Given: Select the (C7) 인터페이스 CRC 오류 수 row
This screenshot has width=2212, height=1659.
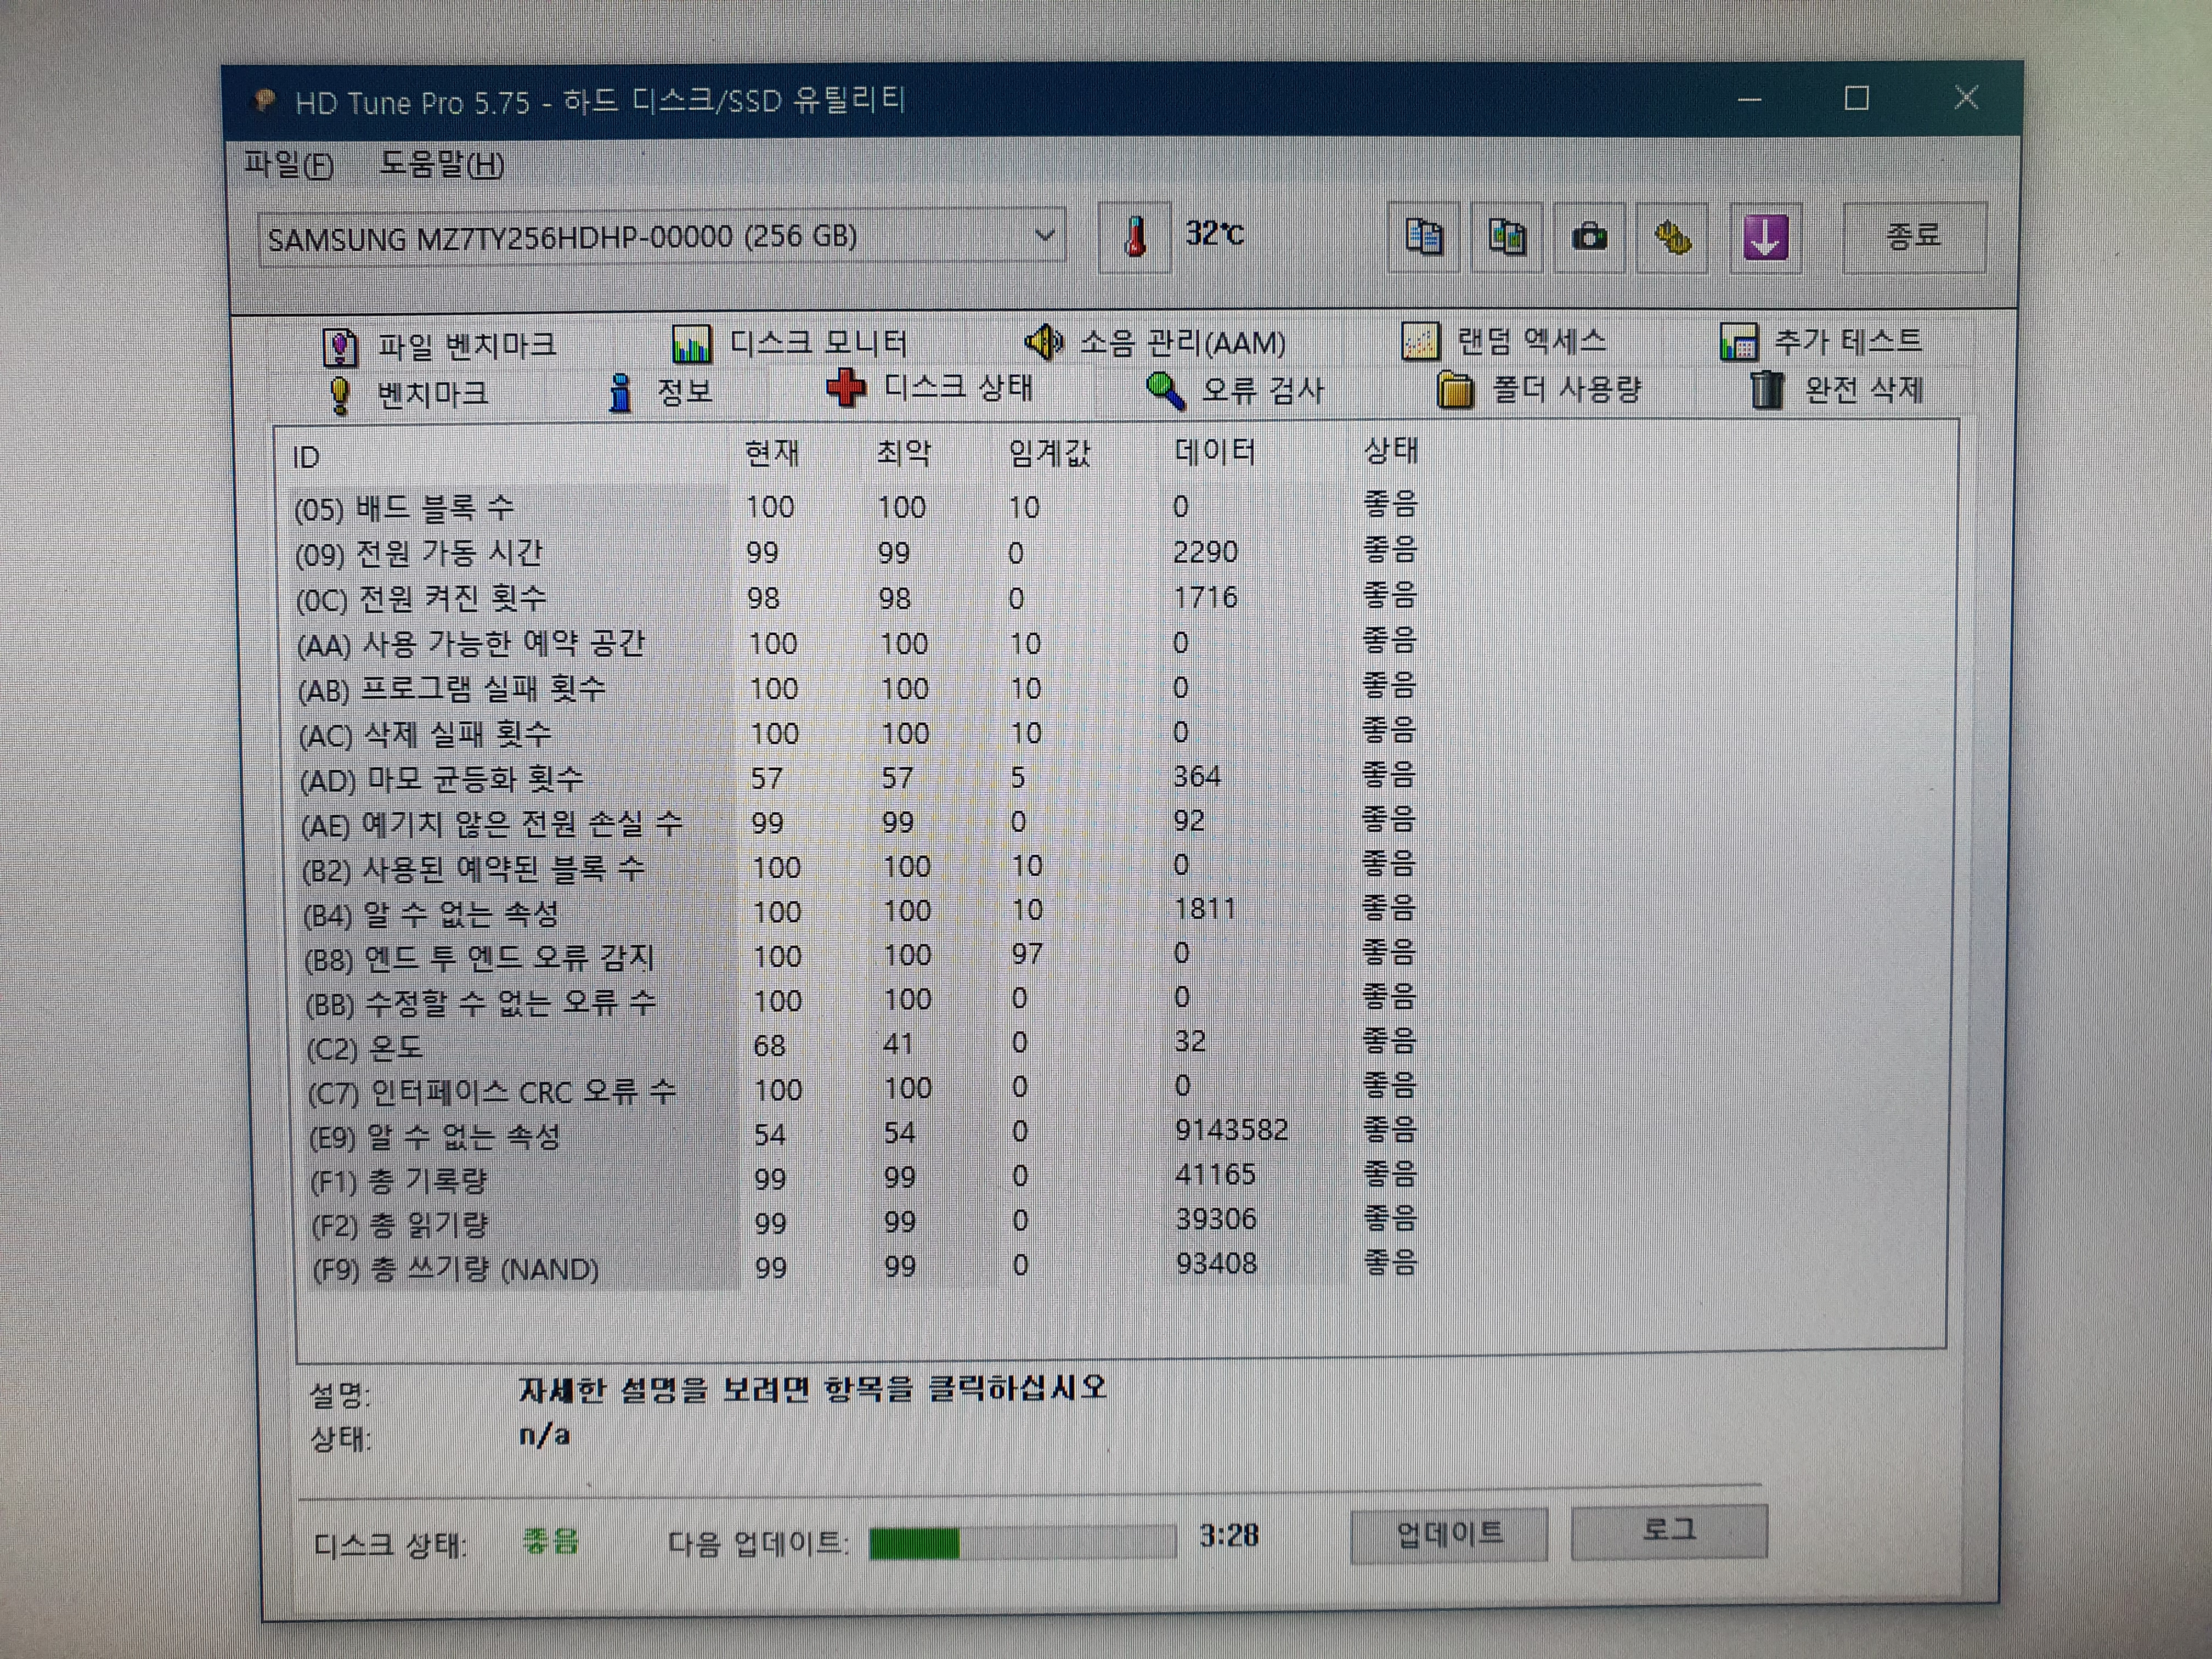Looking at the screenshot, I should point(864,1089).
